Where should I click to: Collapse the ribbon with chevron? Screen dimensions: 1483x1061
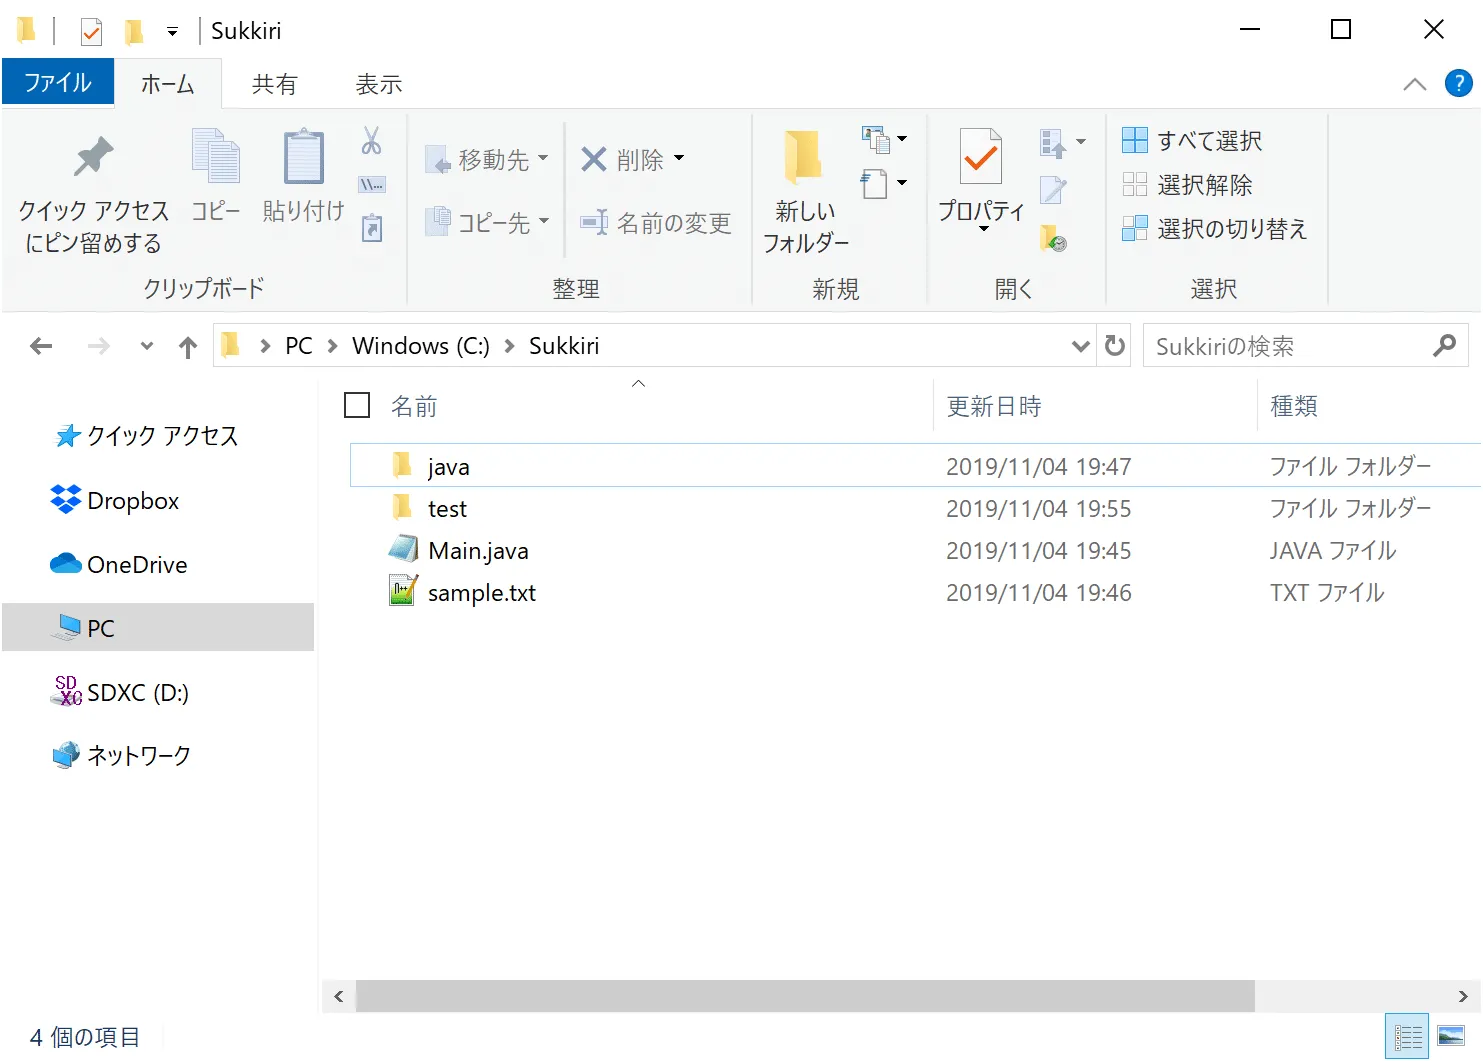(1414, 84)
